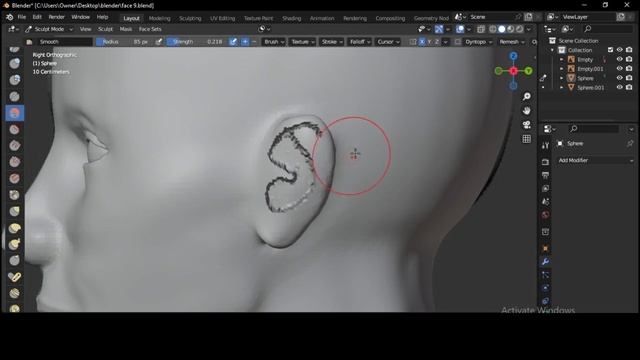Image resolution: width=640 pixels, height=360 pixels.
Task: Open the Texture settings dropdown
Action: point(302,42)
